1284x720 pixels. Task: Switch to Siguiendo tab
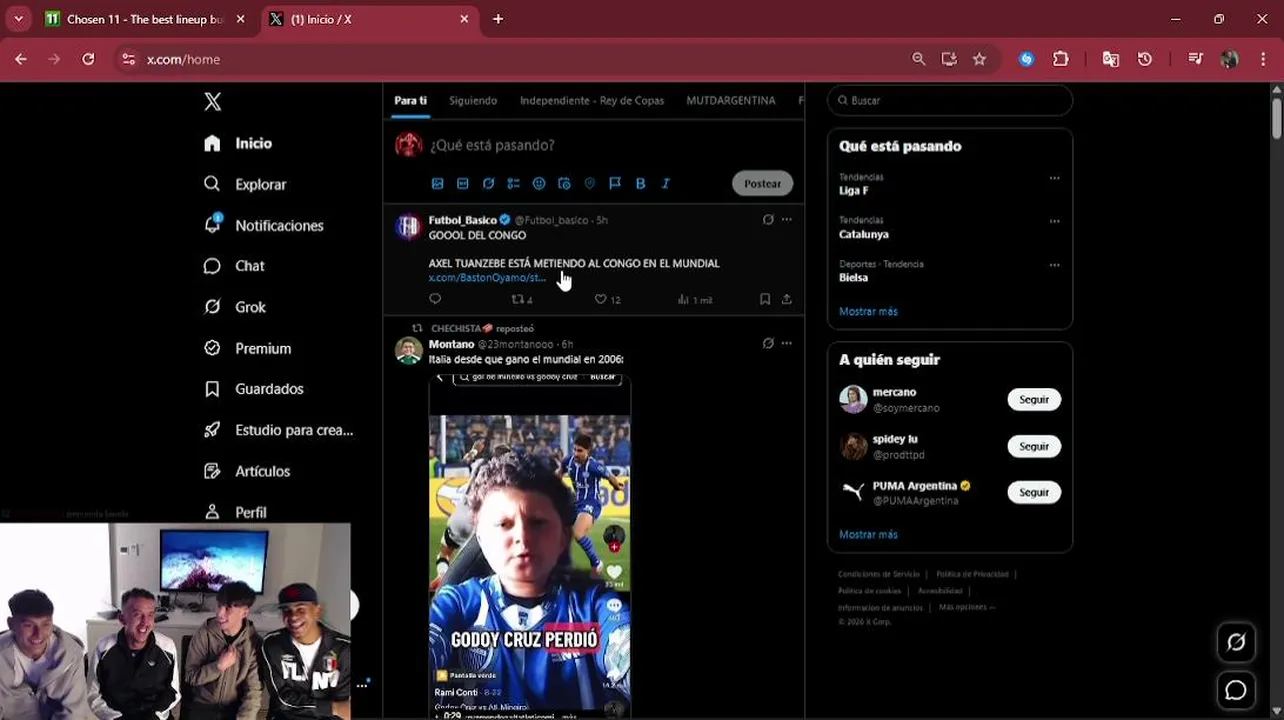[x=473, y=100]
